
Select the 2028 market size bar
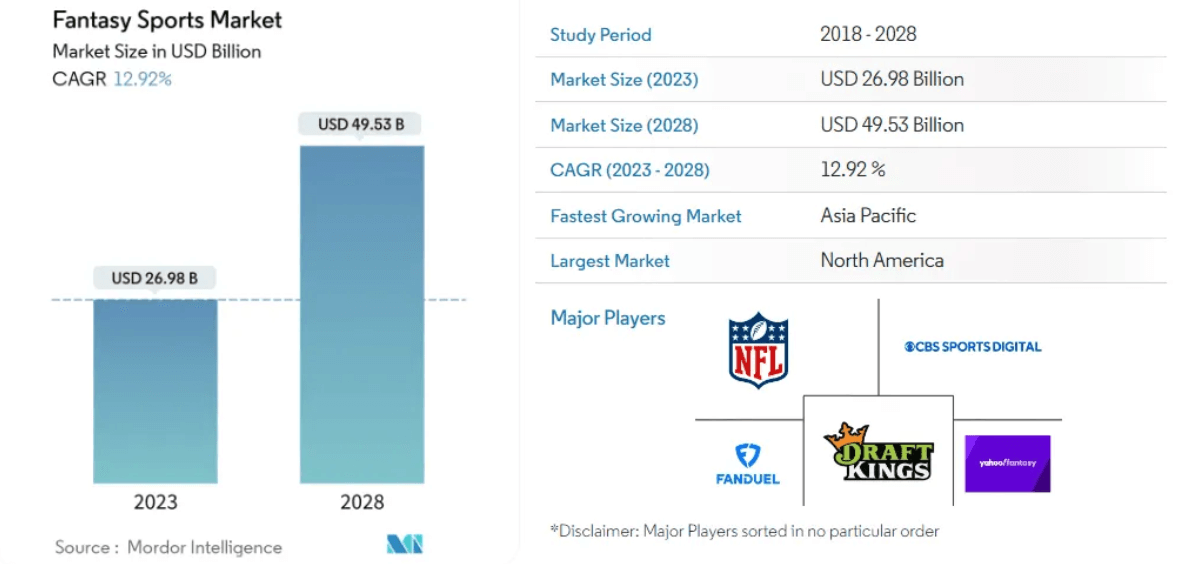pyautogui.click(x=361, y=313)
